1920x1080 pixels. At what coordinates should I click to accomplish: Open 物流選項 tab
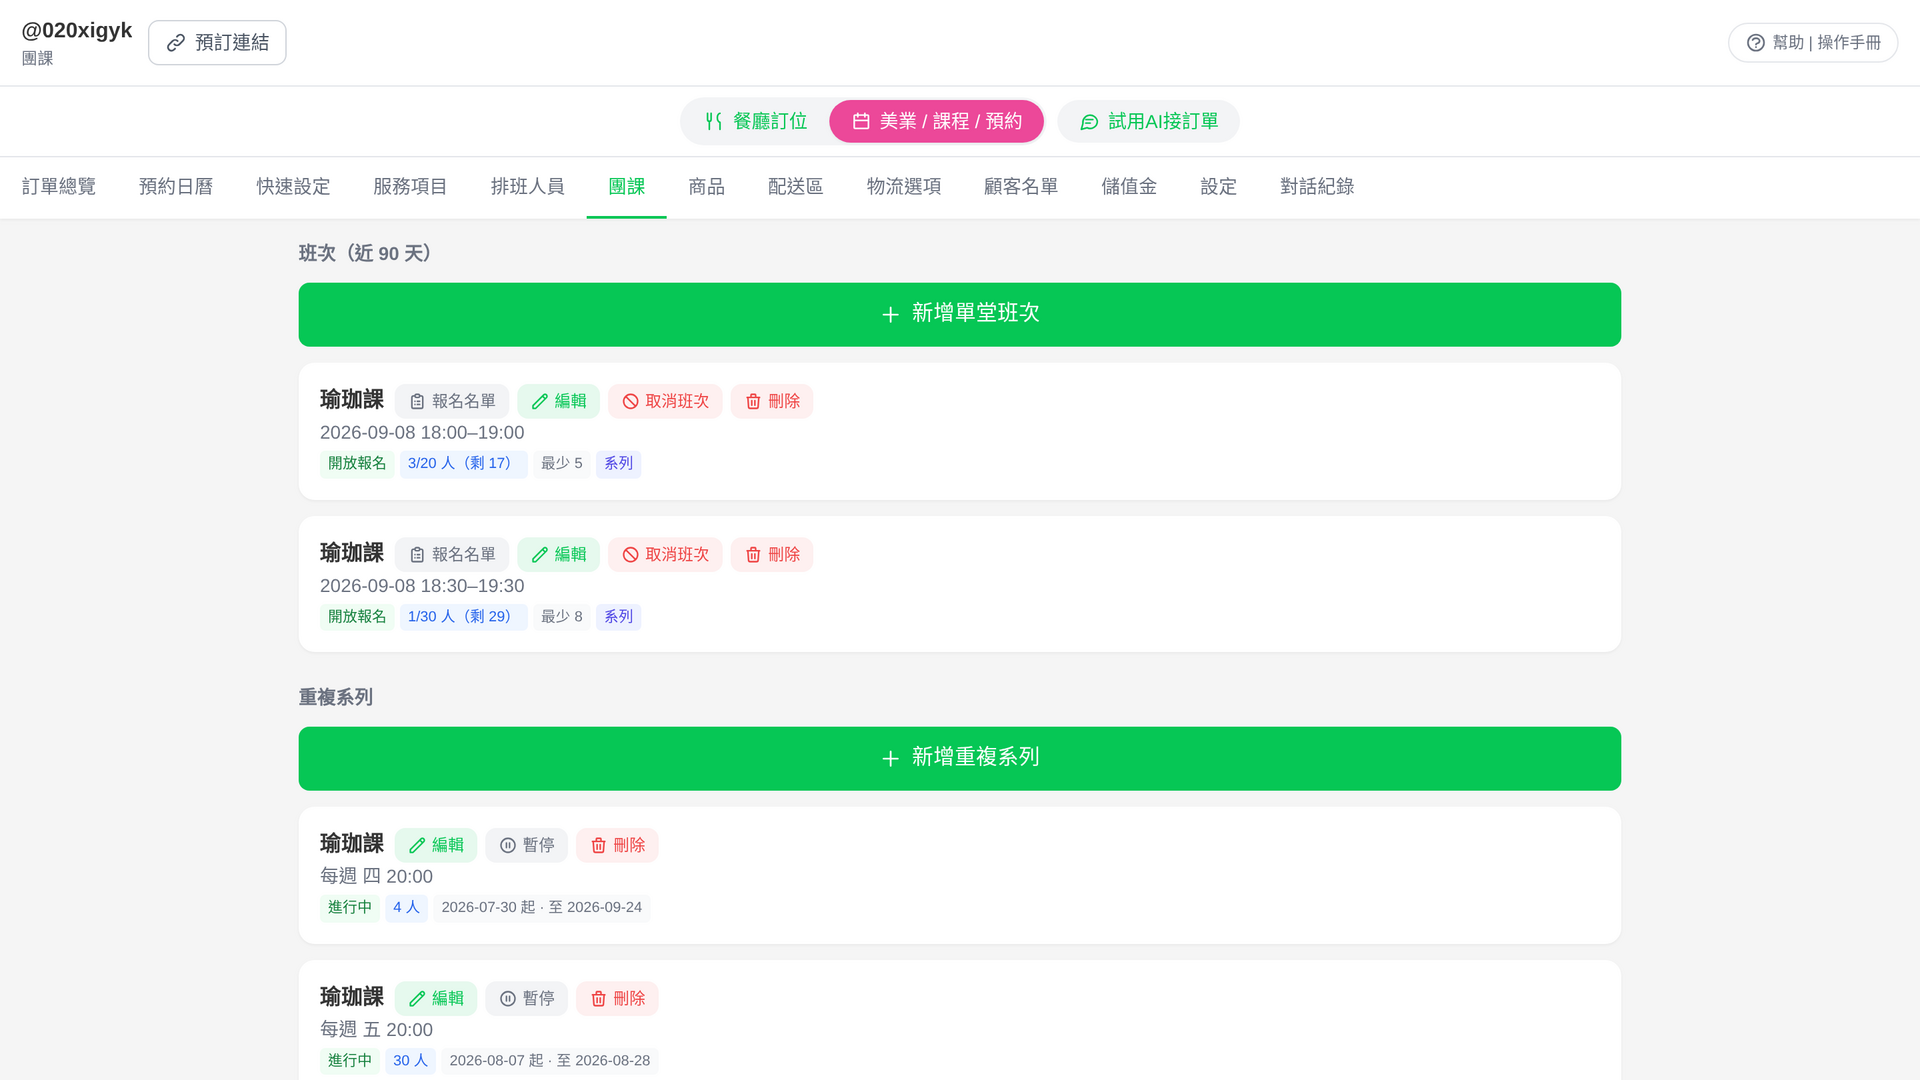click(904, 187)
